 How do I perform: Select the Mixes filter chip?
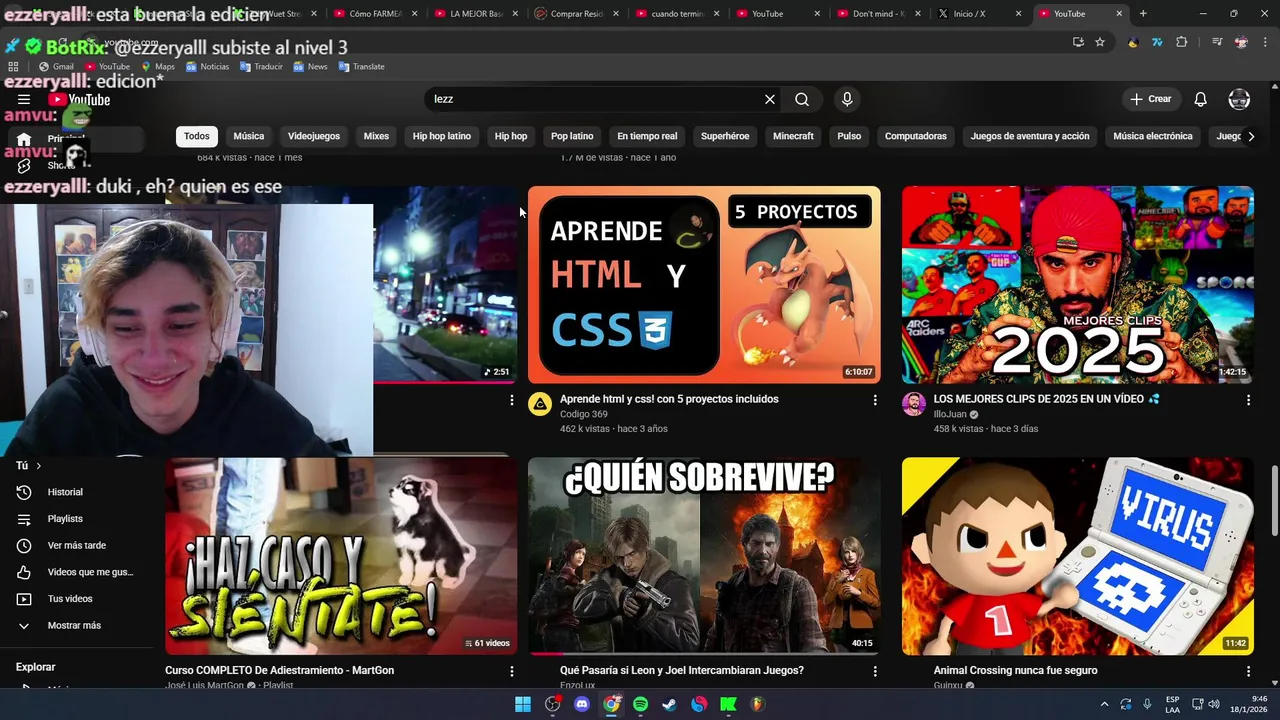pyautogui.click(x=376, y=136)
